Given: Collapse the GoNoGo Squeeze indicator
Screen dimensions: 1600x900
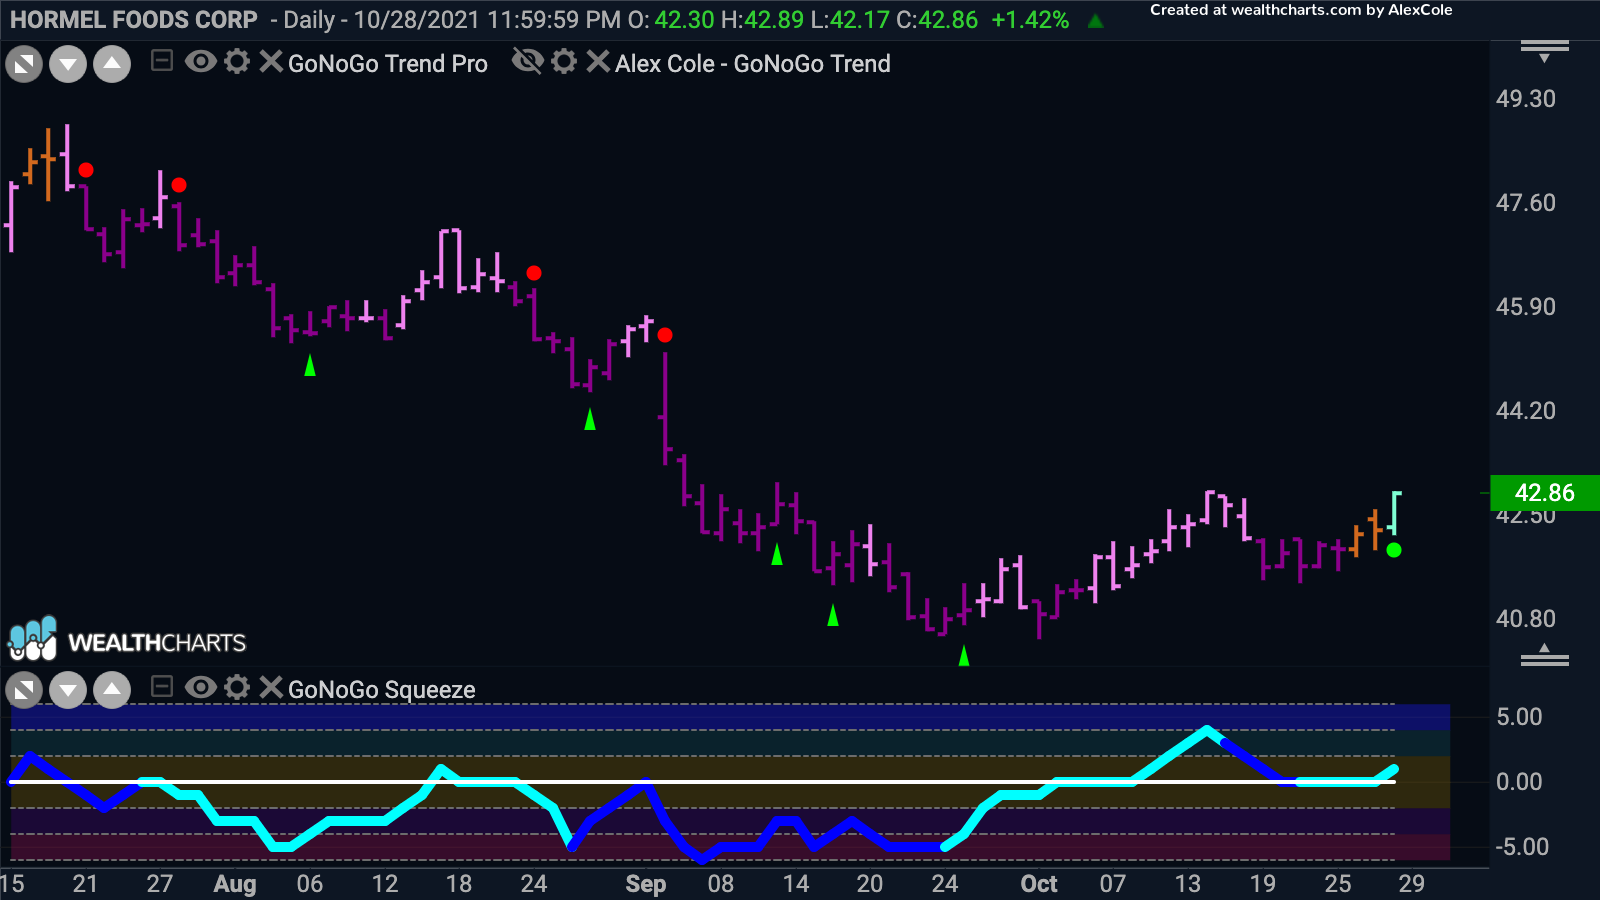Looking at the screenshot, I should coord(162,687).
